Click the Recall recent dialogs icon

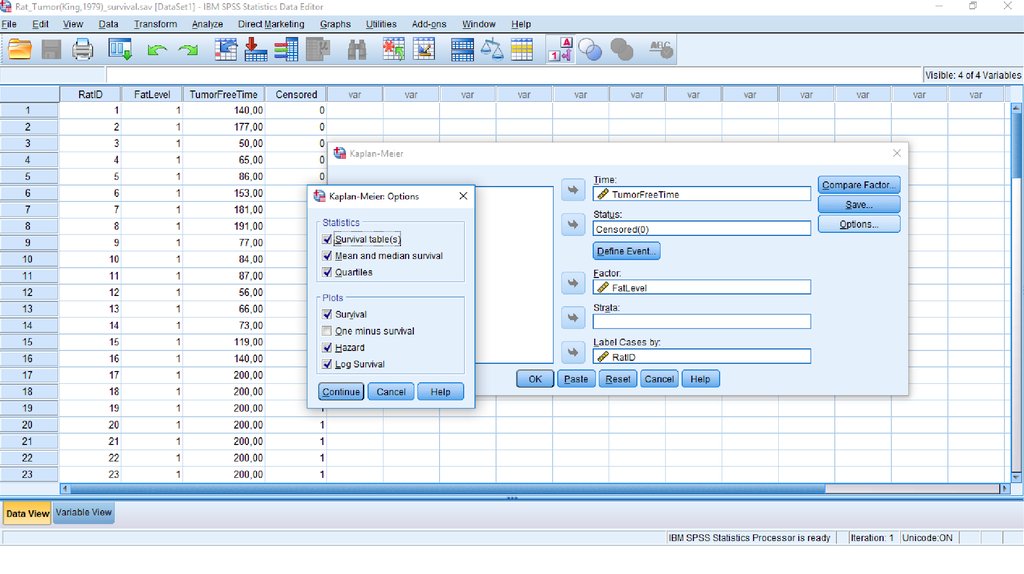click(121, 49)
